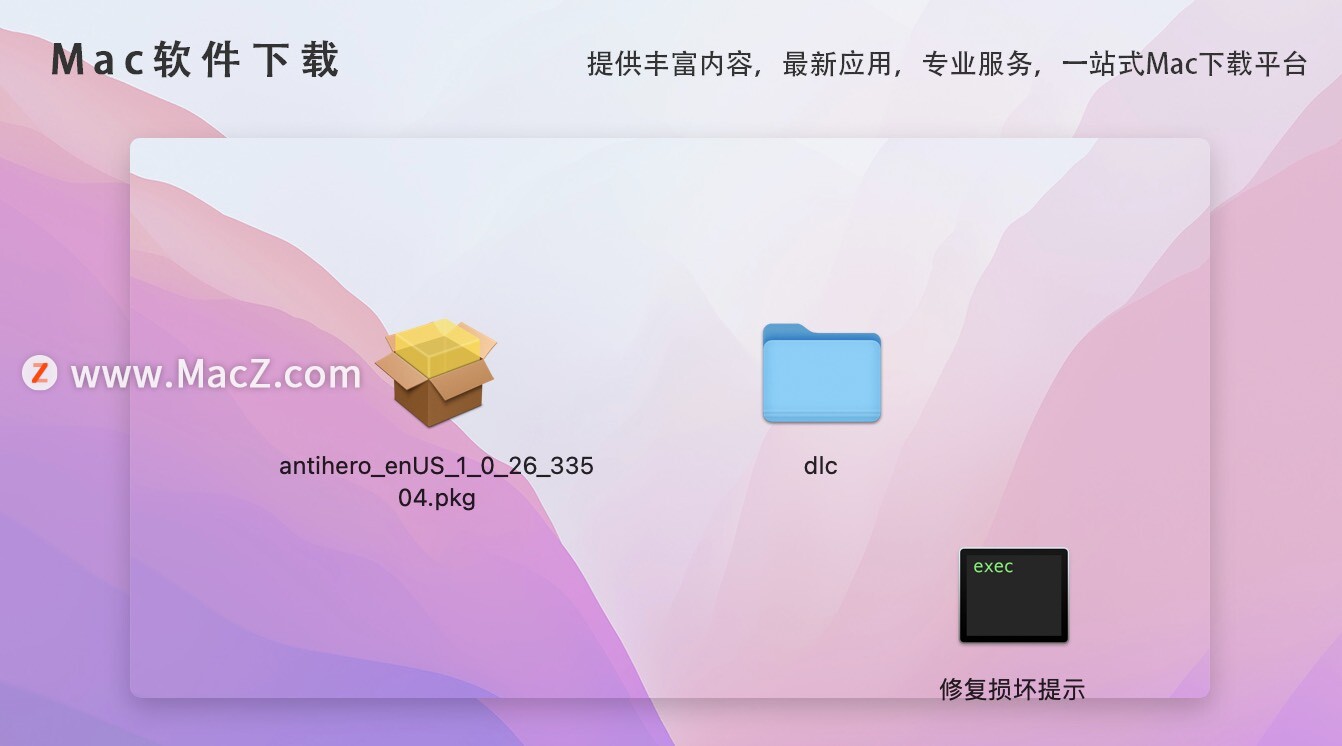Click the yellow cube atop the package box

[x=438, y=346]
